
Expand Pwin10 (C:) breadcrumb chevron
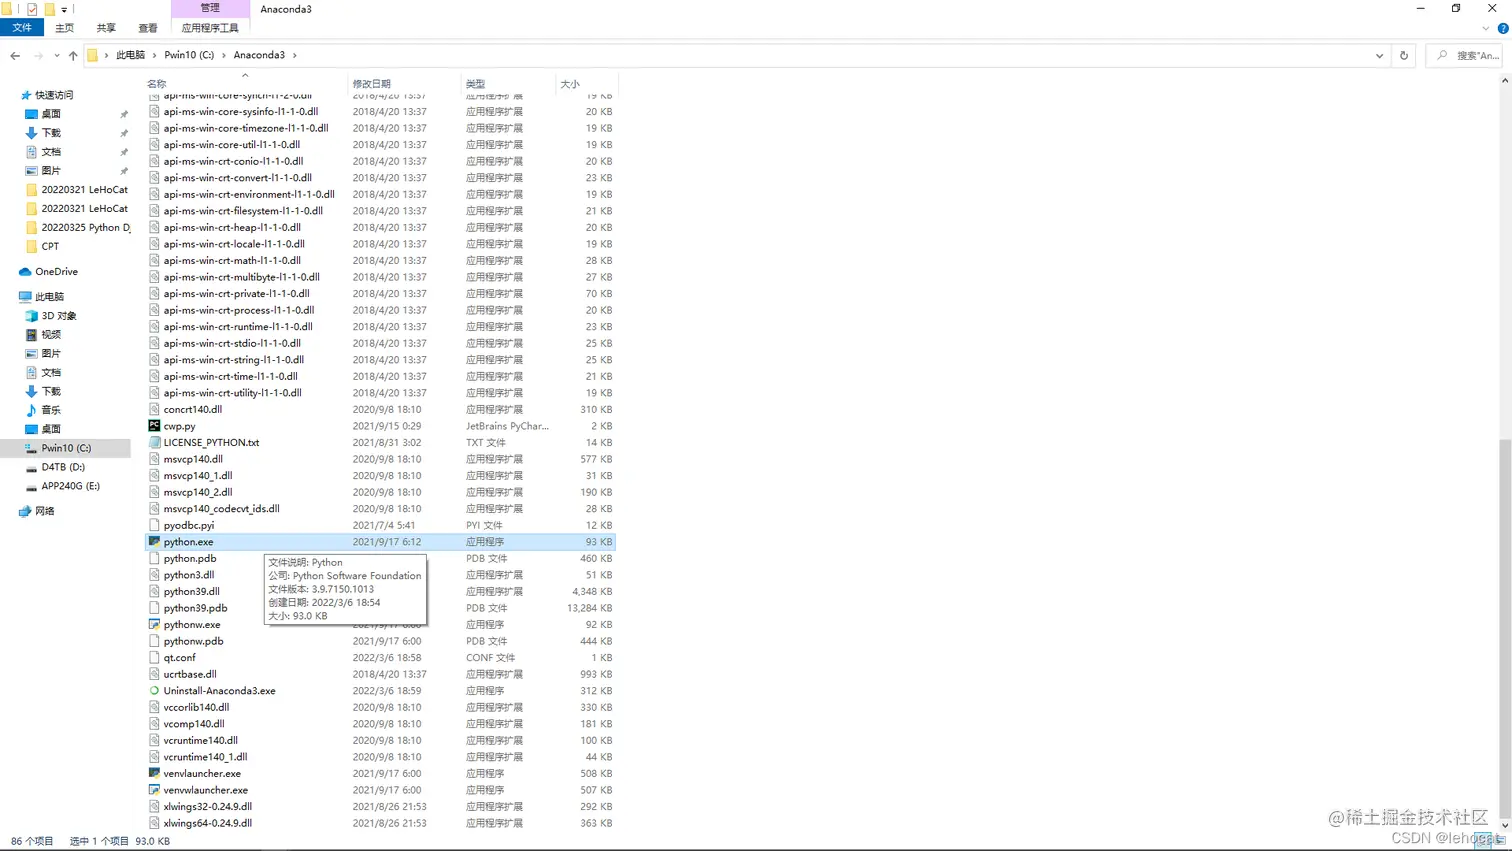[x=224, y=55]
